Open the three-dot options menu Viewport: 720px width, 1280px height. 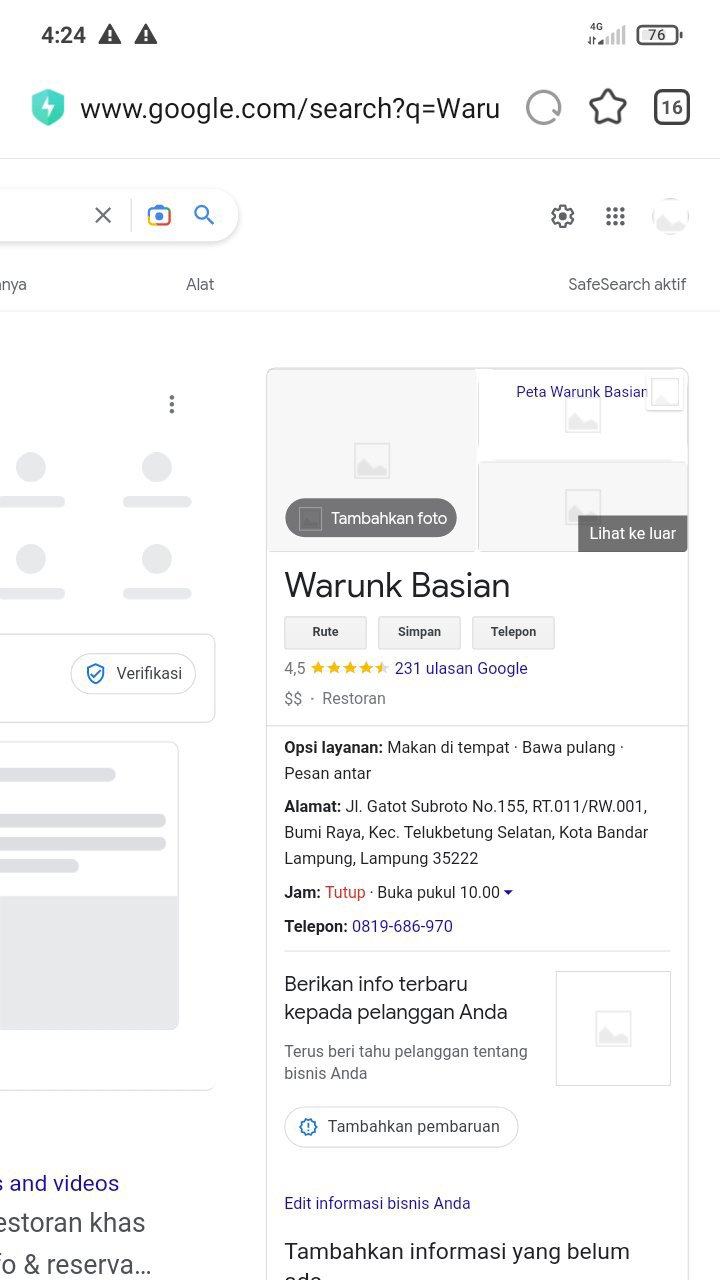(172, 404)
